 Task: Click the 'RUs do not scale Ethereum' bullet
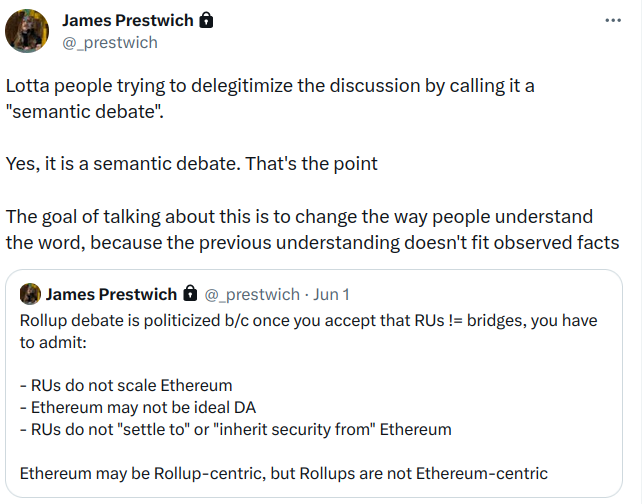point(125,385)
